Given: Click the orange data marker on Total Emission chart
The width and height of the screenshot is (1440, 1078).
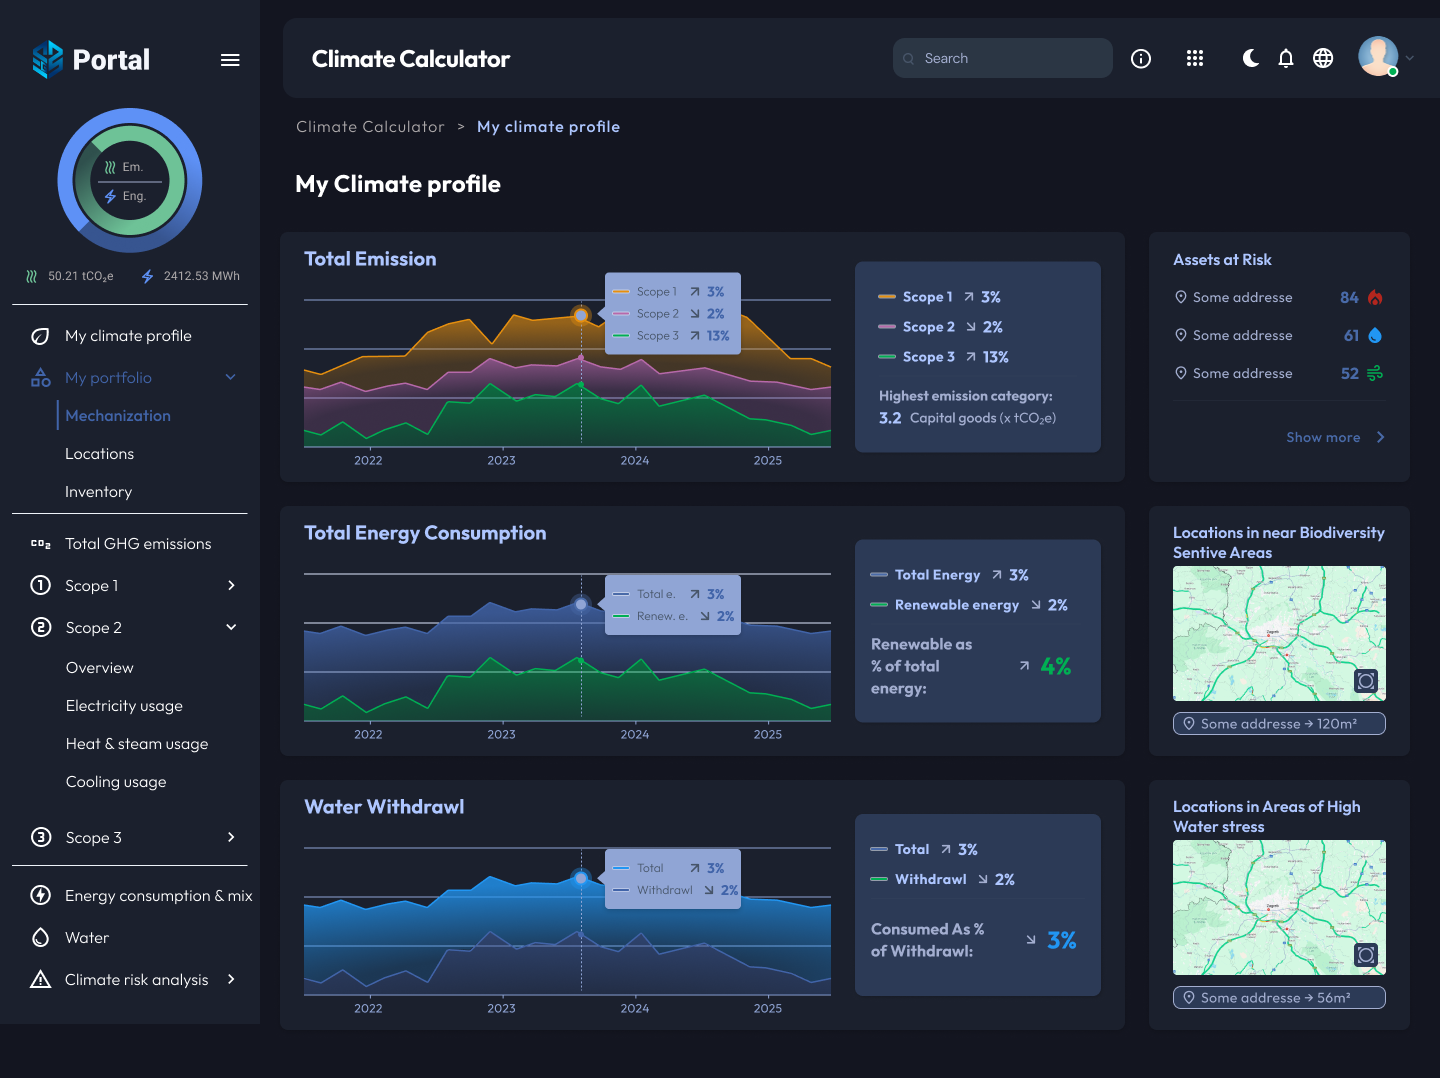Looking at the screenshot, I should point(581,315).
